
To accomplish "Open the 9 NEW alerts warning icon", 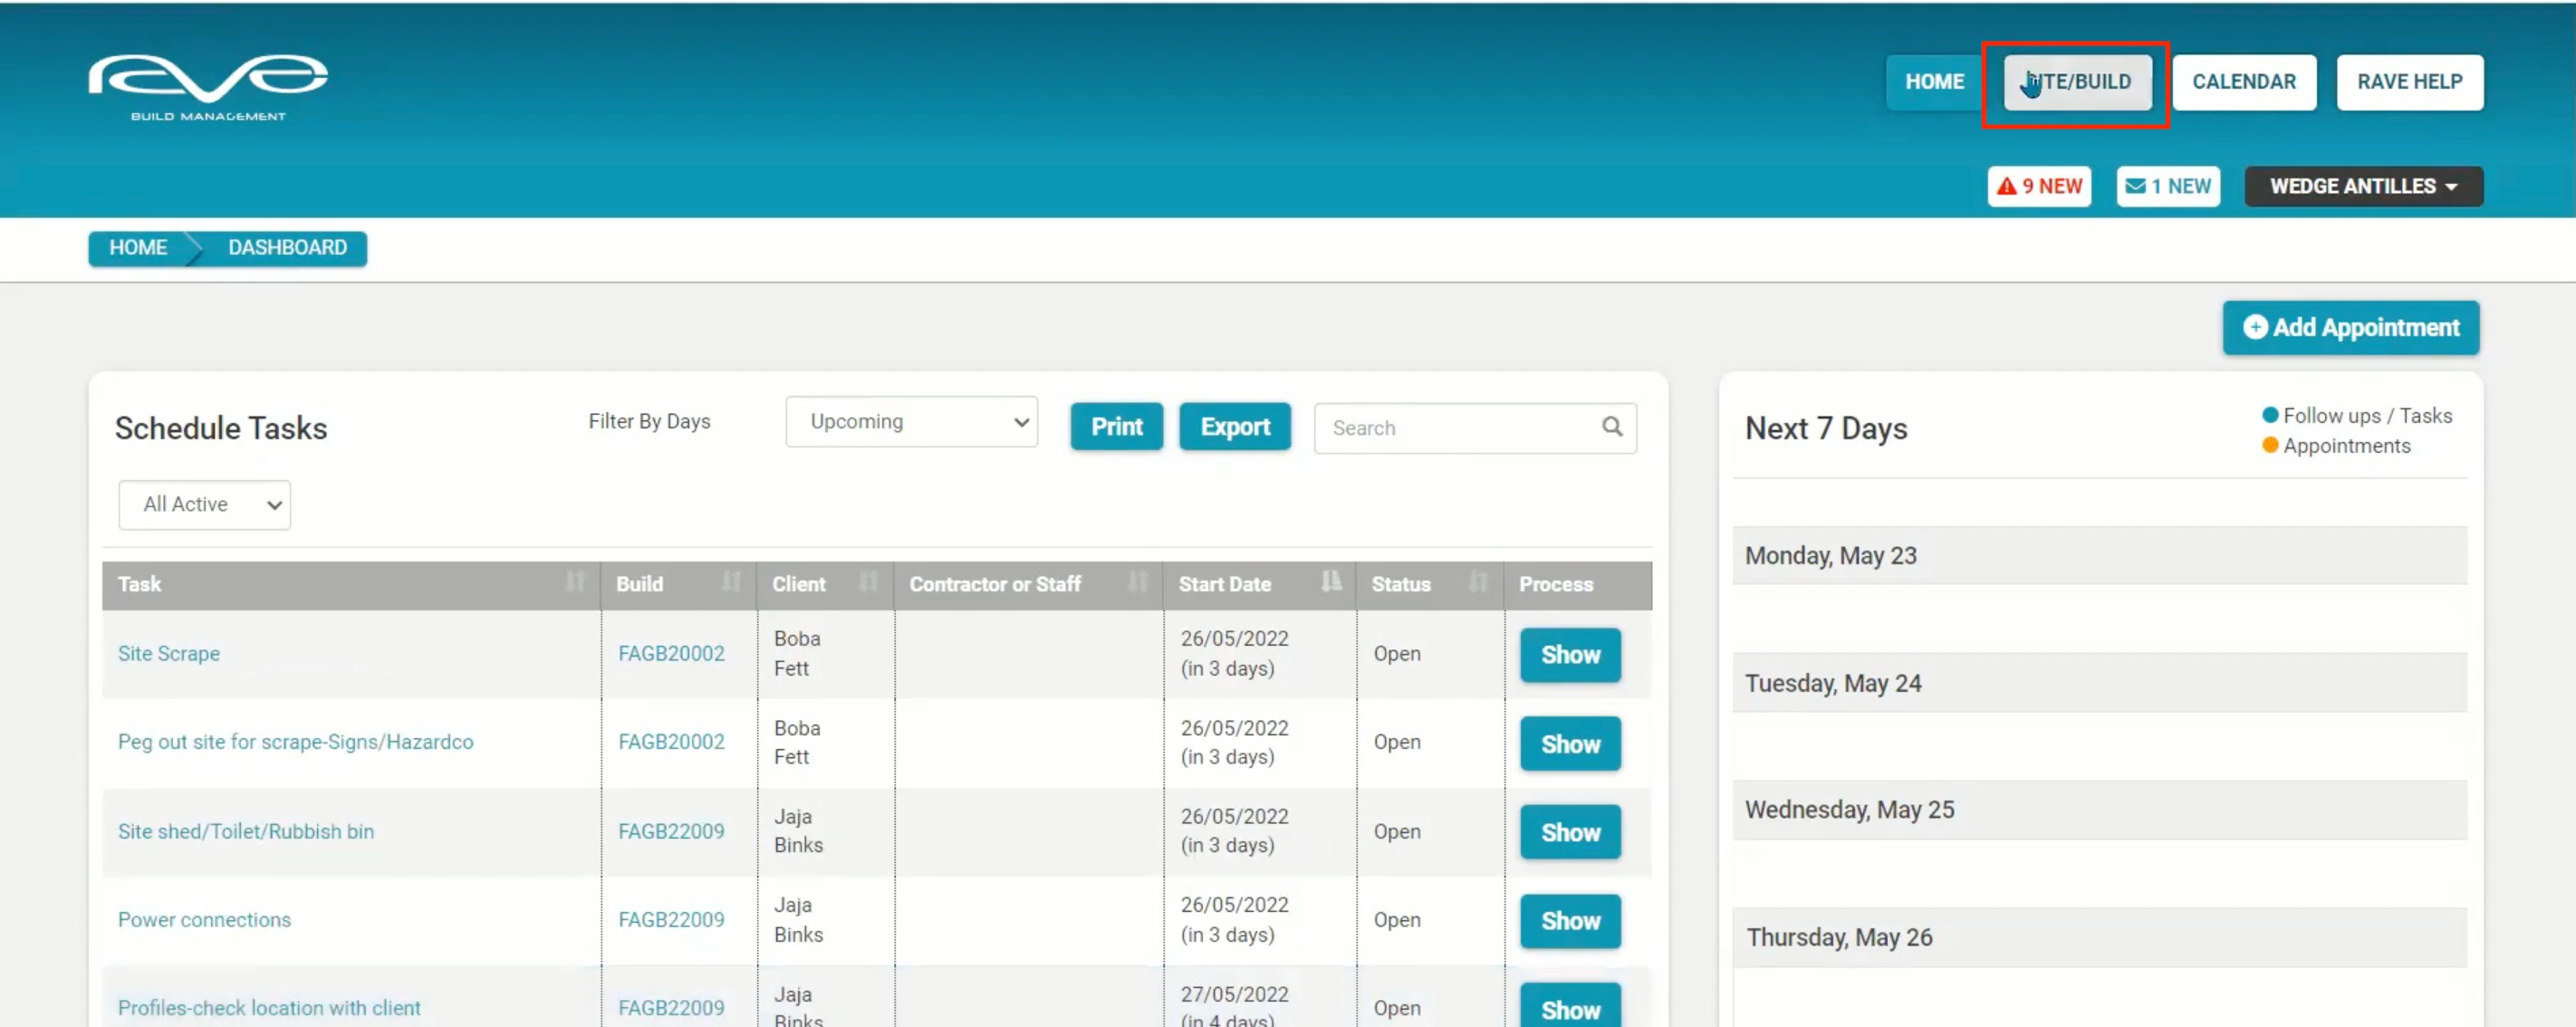I will [2007, 186].
